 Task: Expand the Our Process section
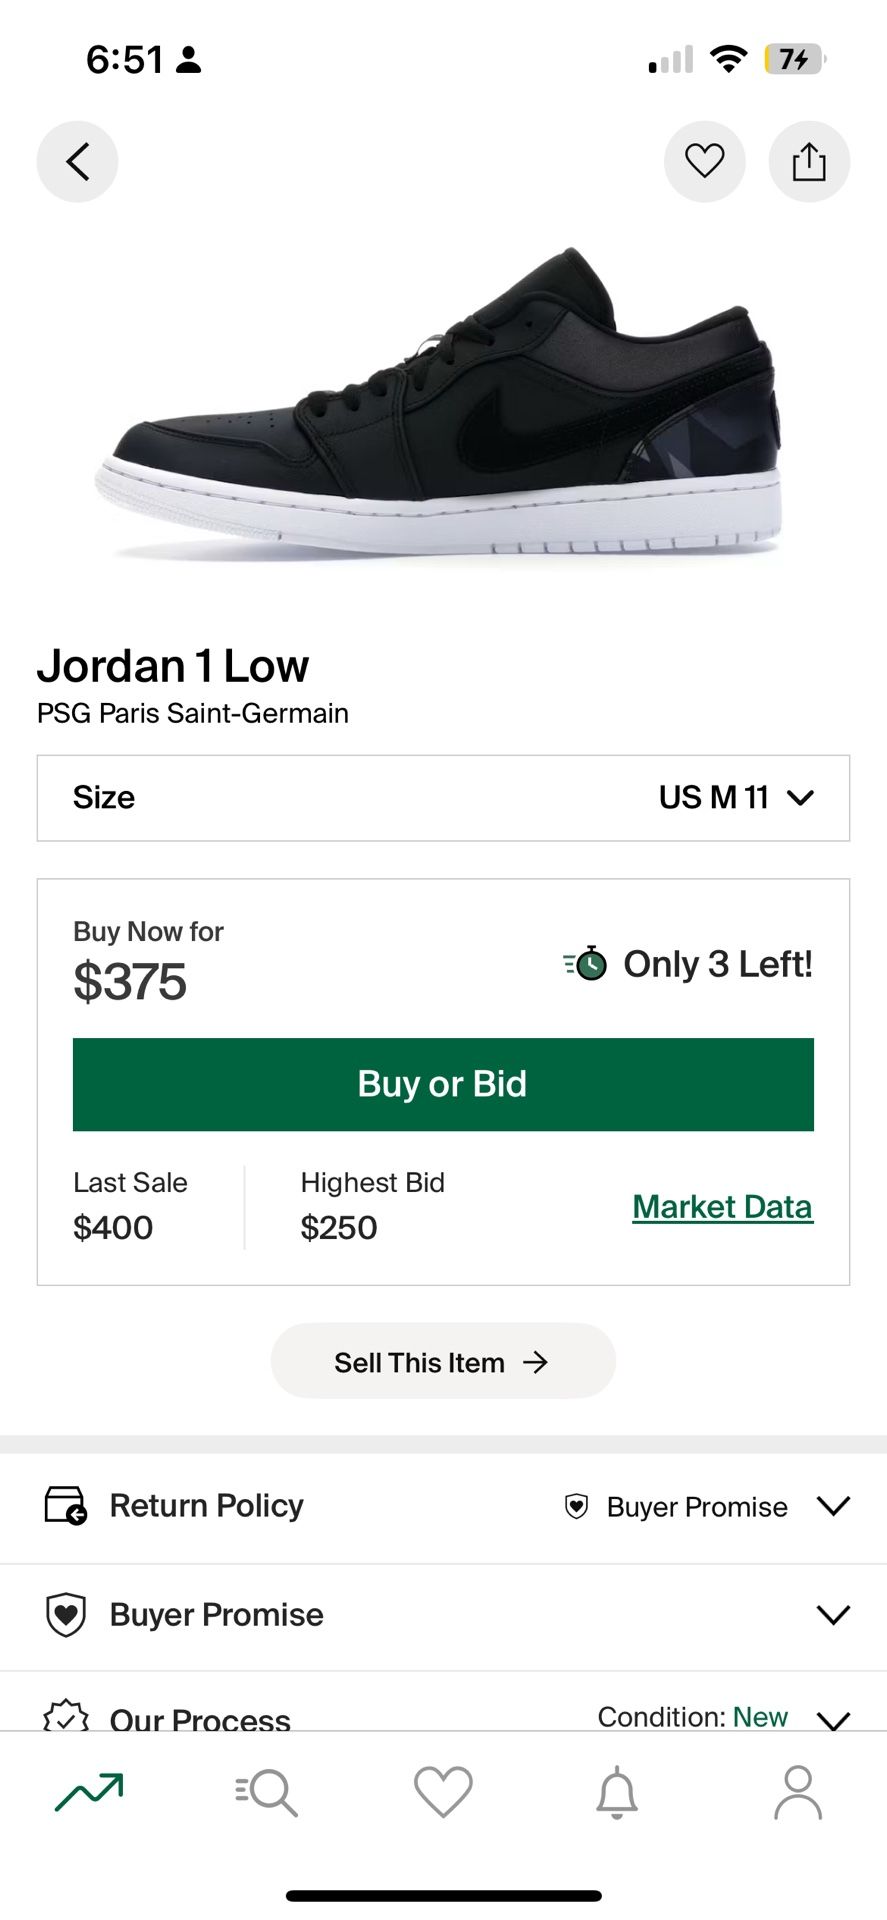tap(832, 1718)
